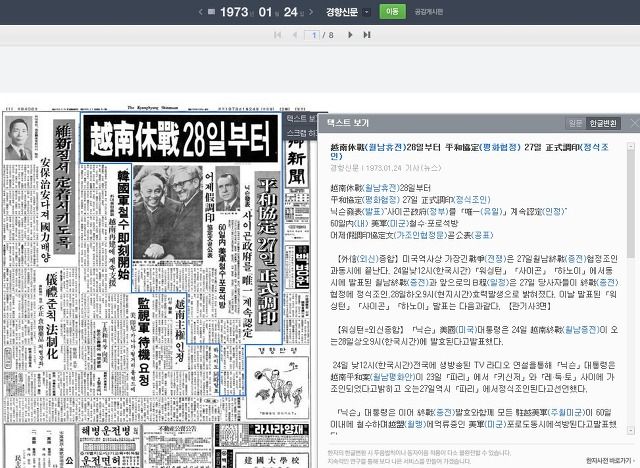This screenshot has height=468, width=640.
Task: Click the 경향신문 1973.01.24 기사(뉴스) byline
Action: click(386, 168)
